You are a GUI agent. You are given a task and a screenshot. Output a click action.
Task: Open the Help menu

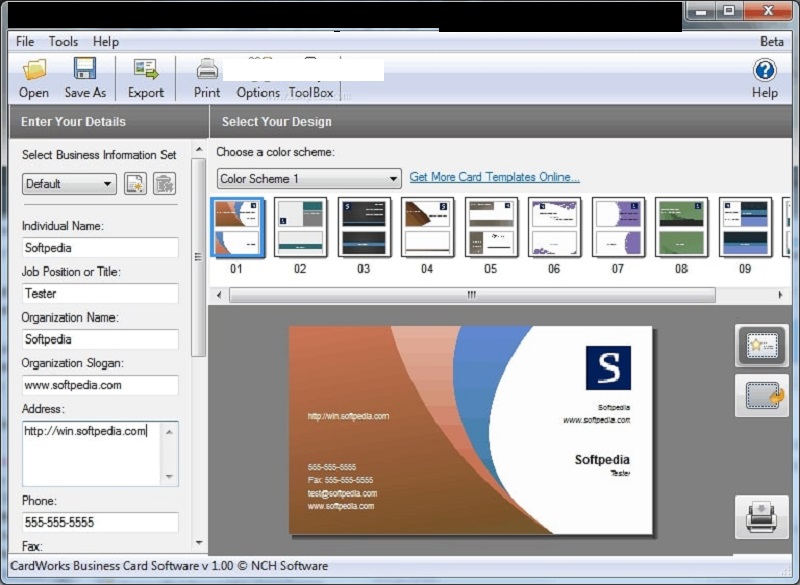pyautogui.click(x=106, y=41)
